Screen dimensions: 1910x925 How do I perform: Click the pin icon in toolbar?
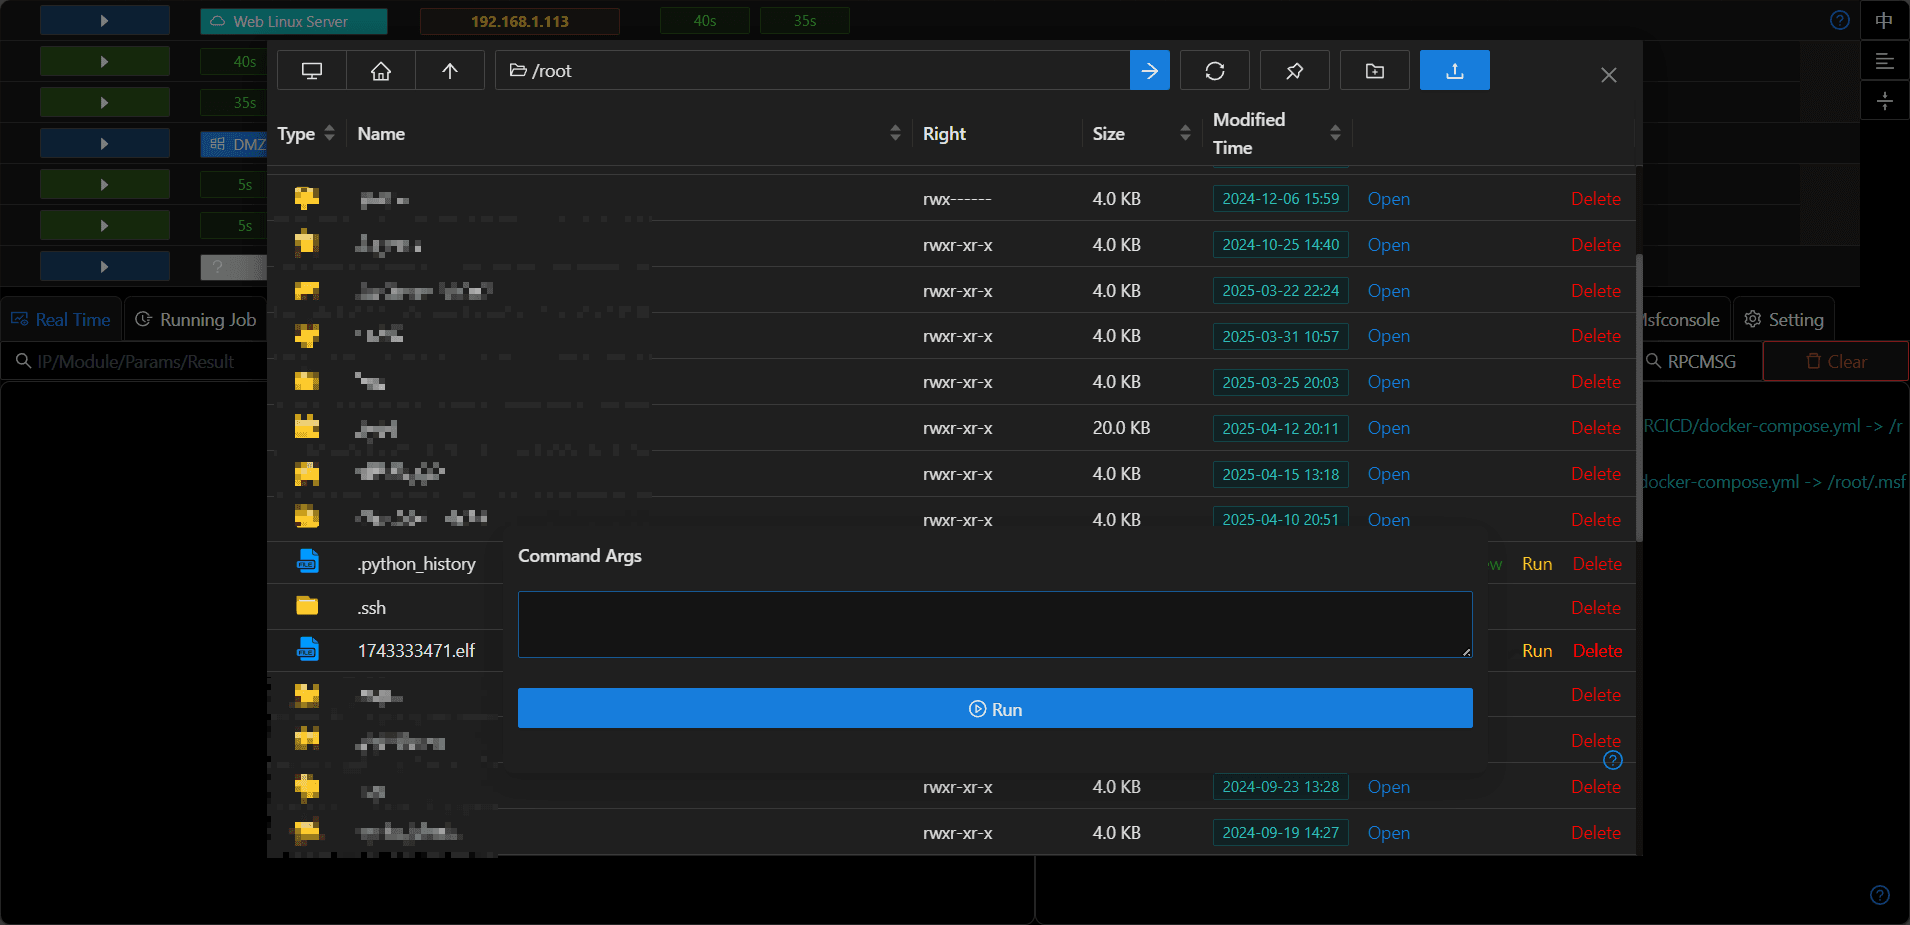[1295, 71]
